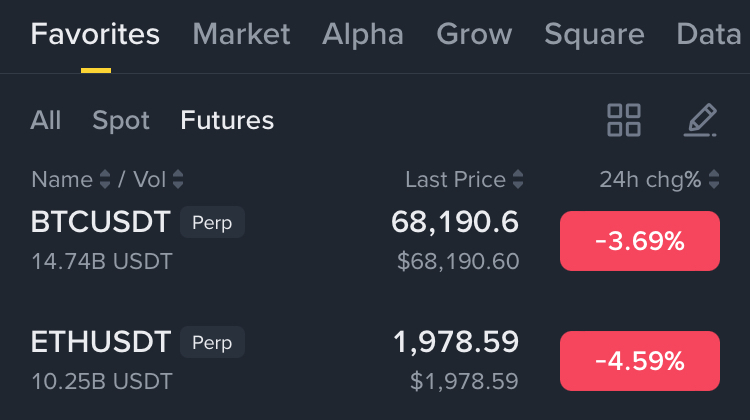
Task: Open the Square tab
Action: pyautogui.click(x=594, y=34)
